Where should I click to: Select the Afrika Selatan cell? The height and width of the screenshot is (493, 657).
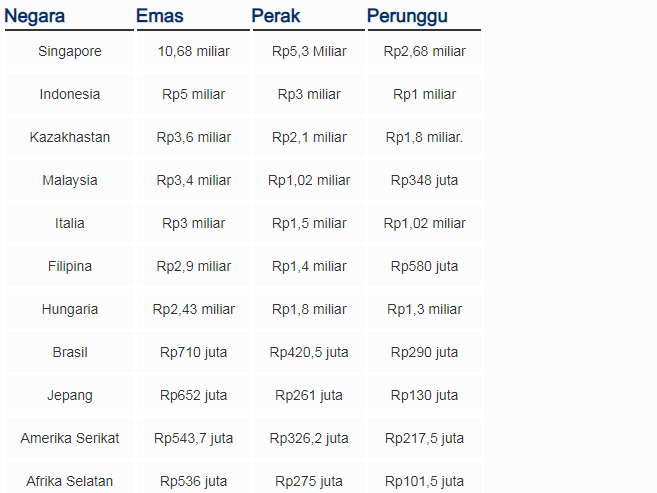point(70,481)
